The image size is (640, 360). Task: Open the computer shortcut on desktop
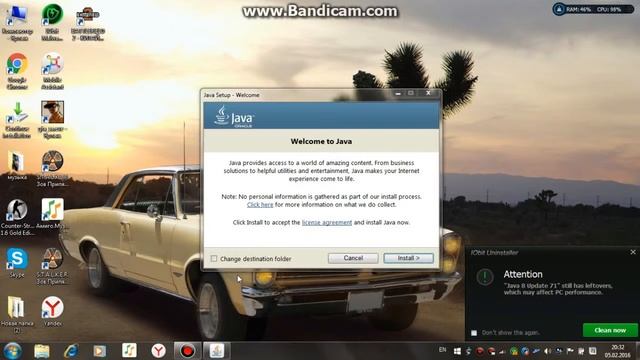point(17,22)
